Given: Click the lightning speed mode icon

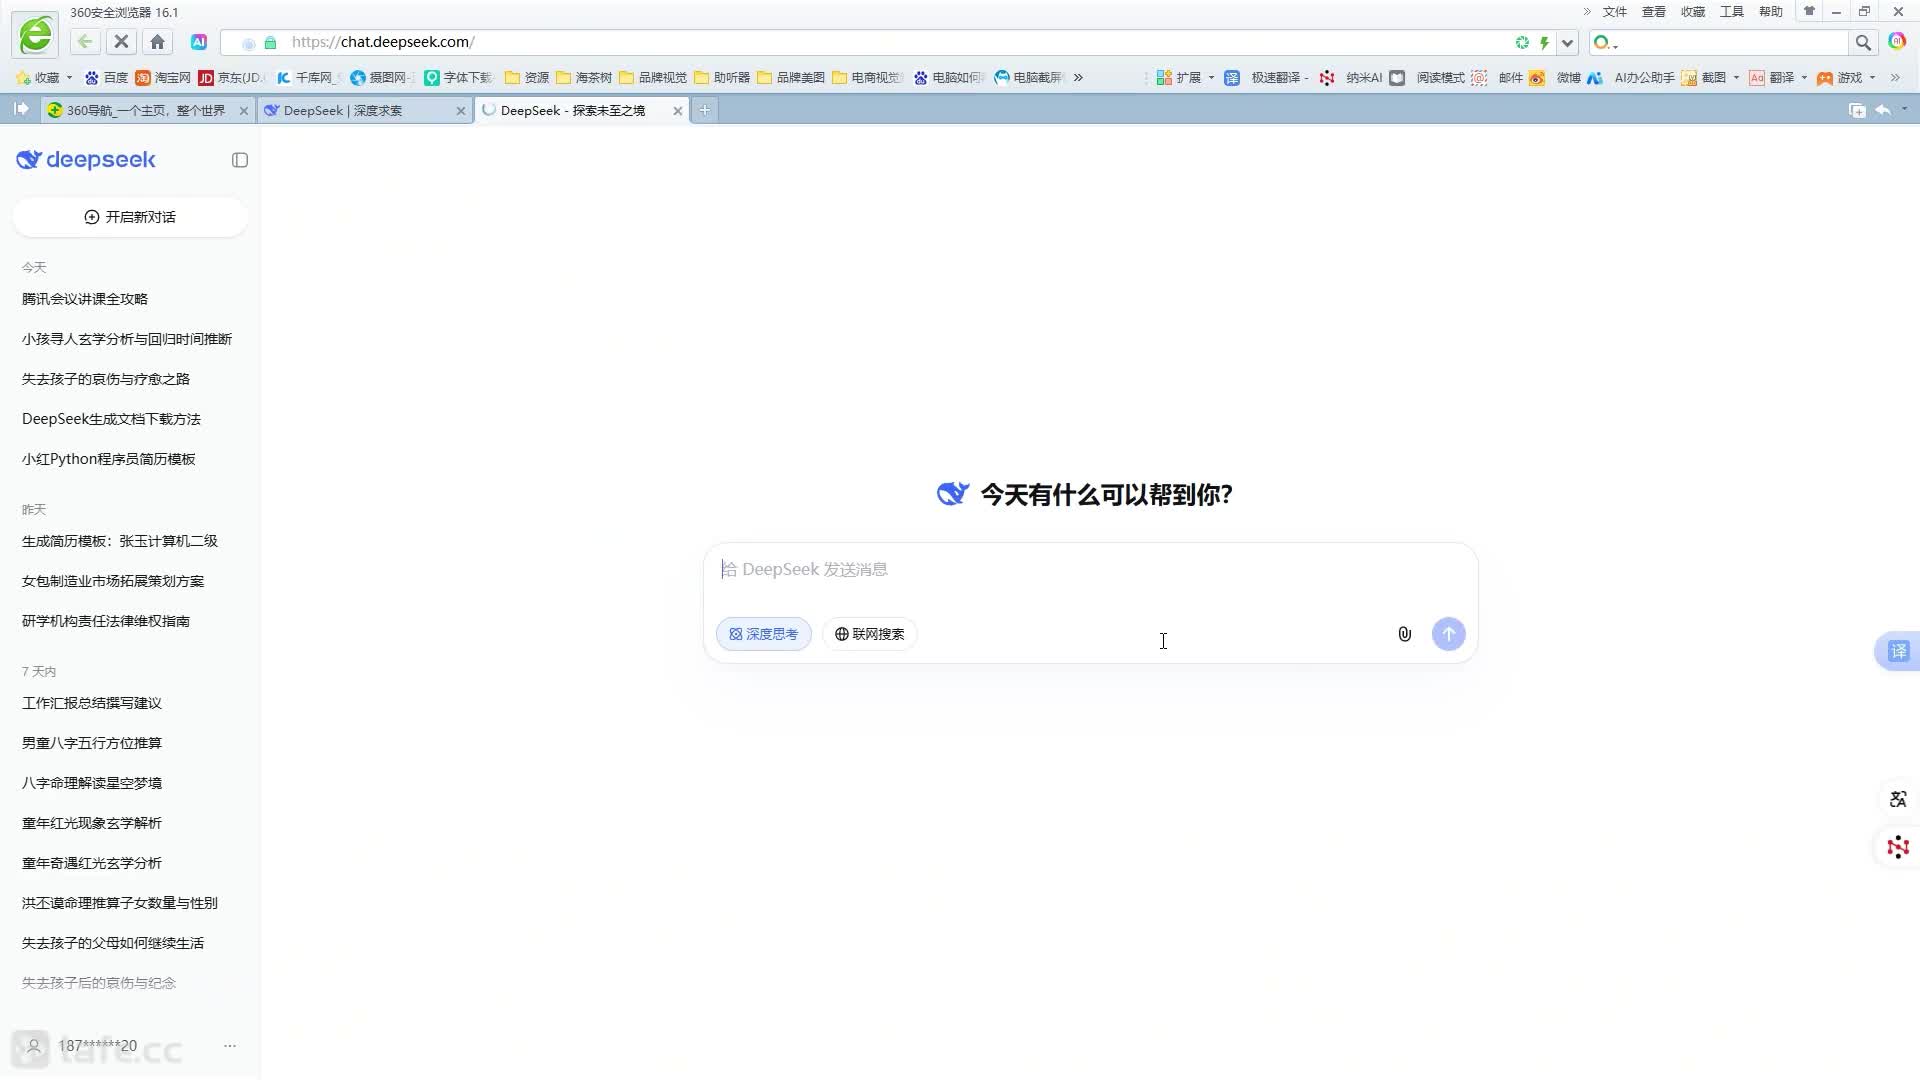Looking at the screenshot, I should (x=1544, y=42).
